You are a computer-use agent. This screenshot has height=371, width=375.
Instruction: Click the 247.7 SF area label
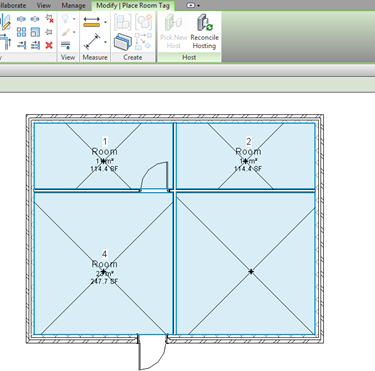[104, 281]
